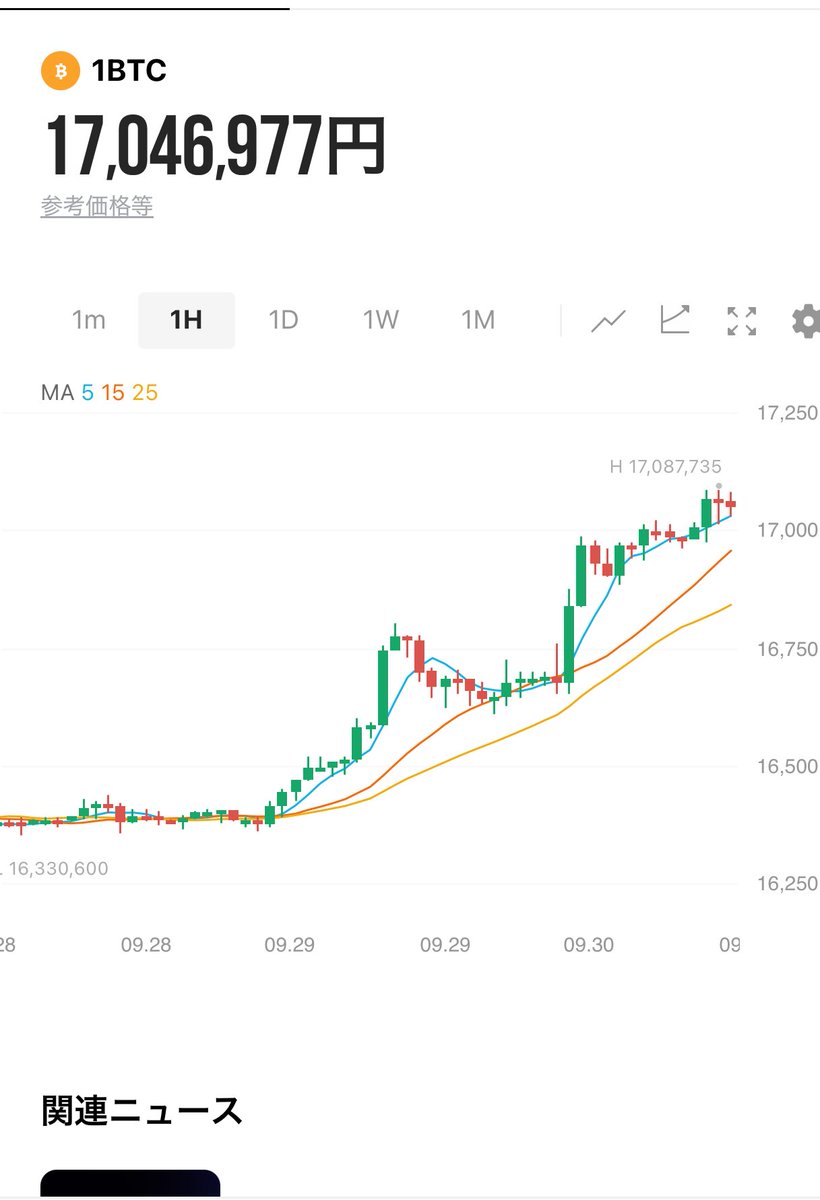Toggle the red MA 15 indicator
Screen dimensions: 820x1200
(x=115, y=392)
